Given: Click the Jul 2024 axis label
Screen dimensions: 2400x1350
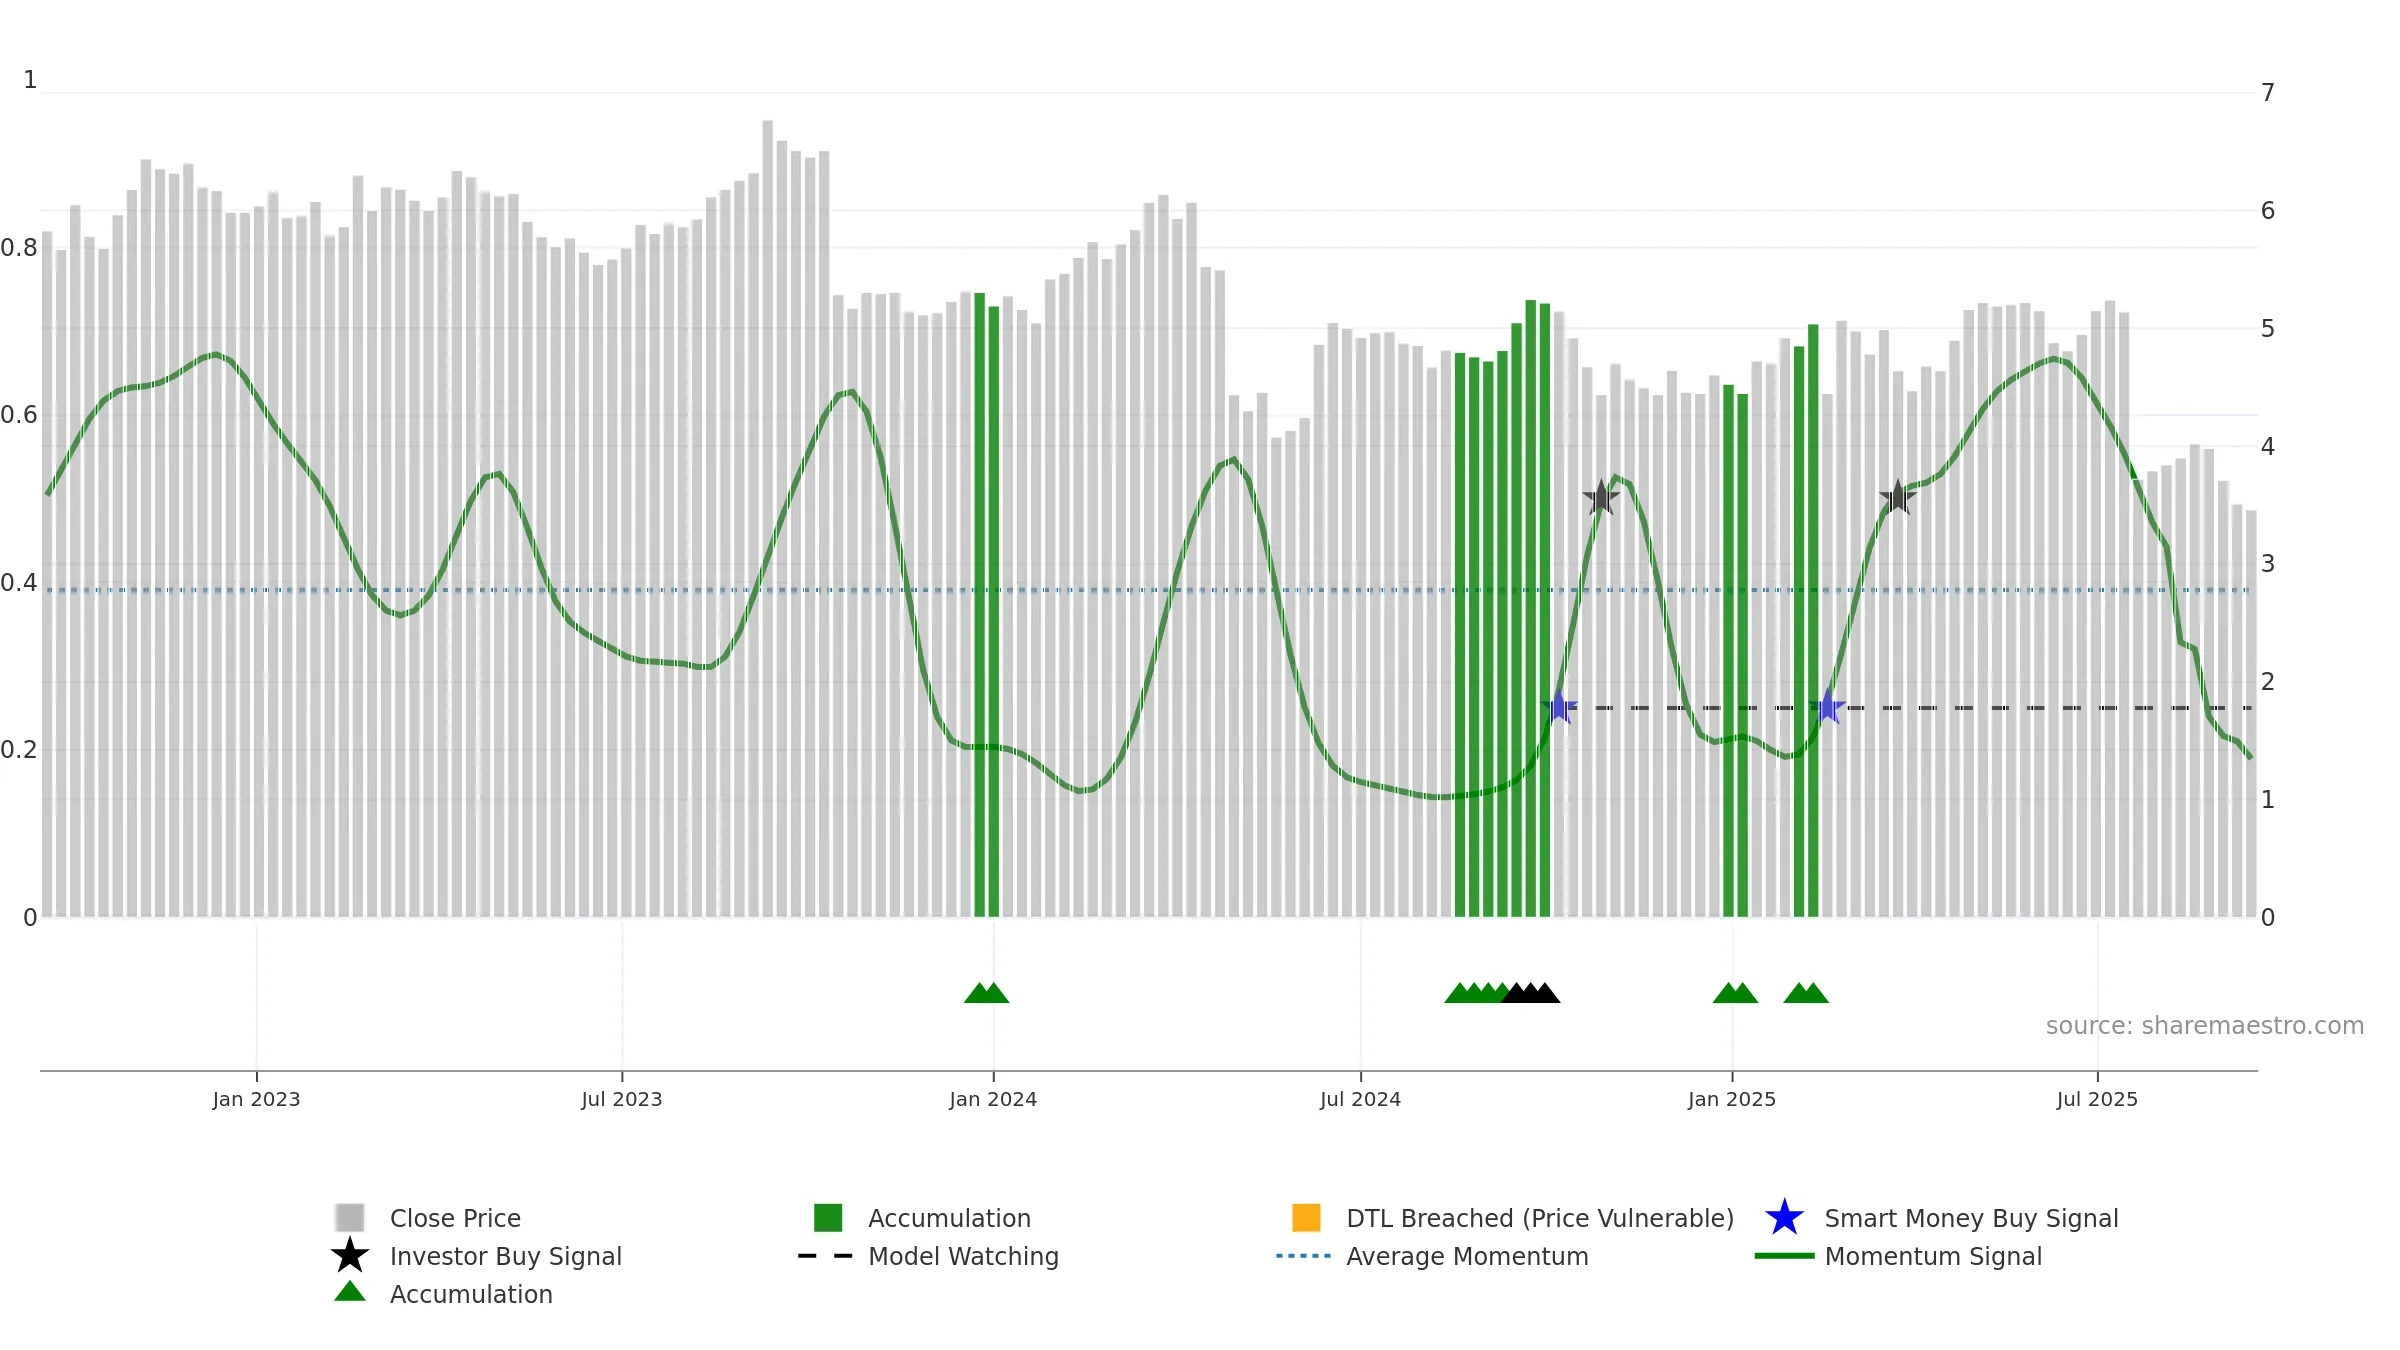Looking at the screenshot, I should pyautogui.click(x=1360, y=1100).
